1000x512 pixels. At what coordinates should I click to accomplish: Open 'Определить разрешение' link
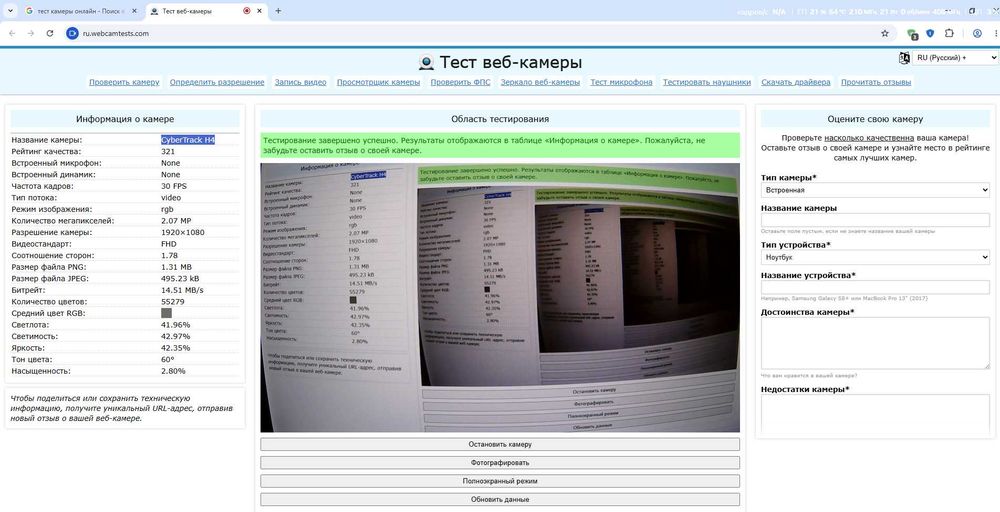217,82
